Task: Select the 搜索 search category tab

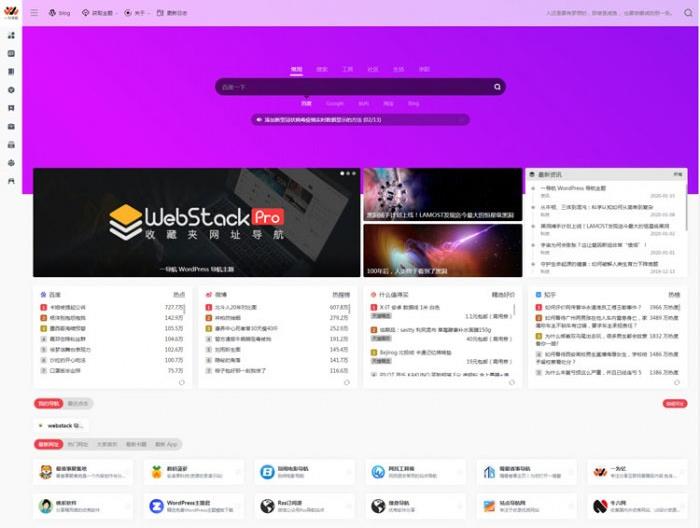Action: pyautogui.click(x=322, y=69)
